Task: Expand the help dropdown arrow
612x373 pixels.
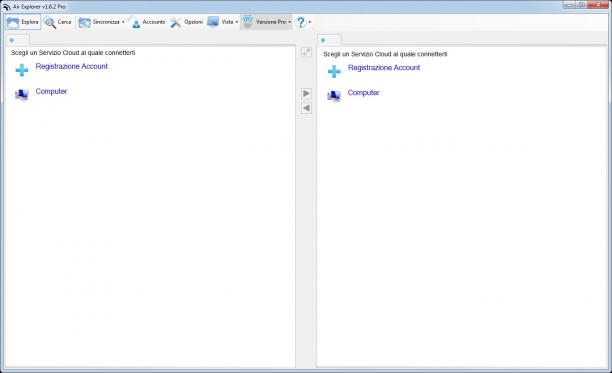Action: (x=310, y=22)
